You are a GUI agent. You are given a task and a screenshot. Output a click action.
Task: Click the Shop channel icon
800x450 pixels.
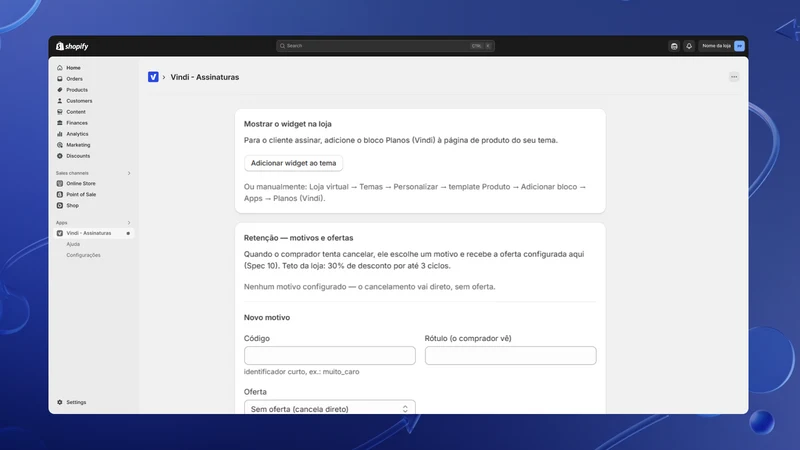(x=60, y=206)
